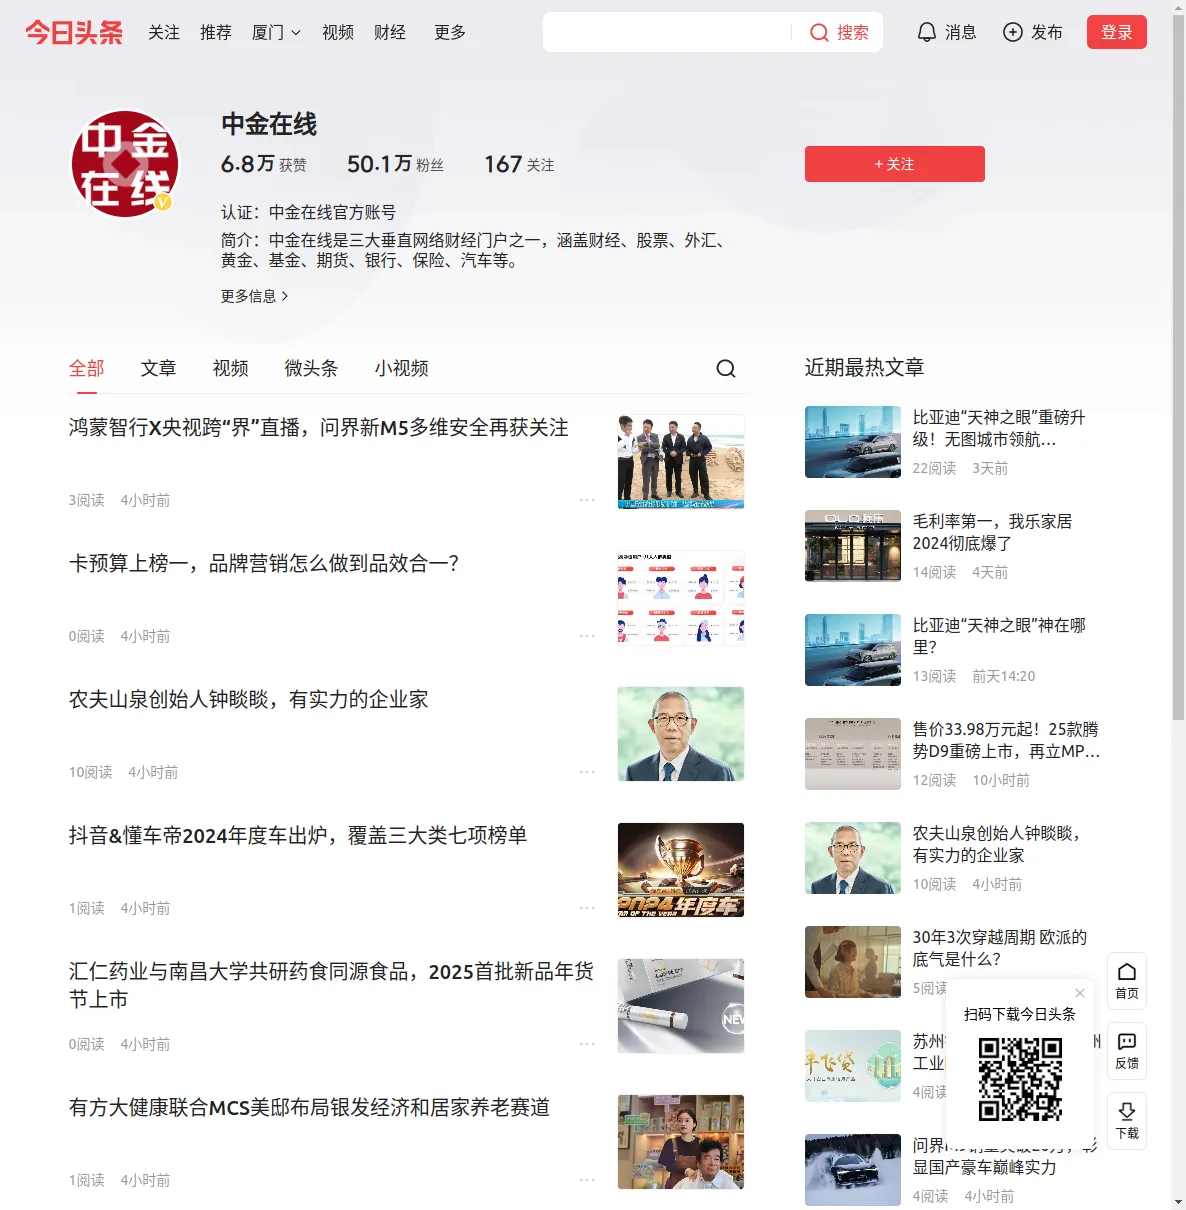Open hot article 毛利率第一，我乐家居2024彻底爆了
This screenshot has height=1210, width=1186.
[993, 532]
